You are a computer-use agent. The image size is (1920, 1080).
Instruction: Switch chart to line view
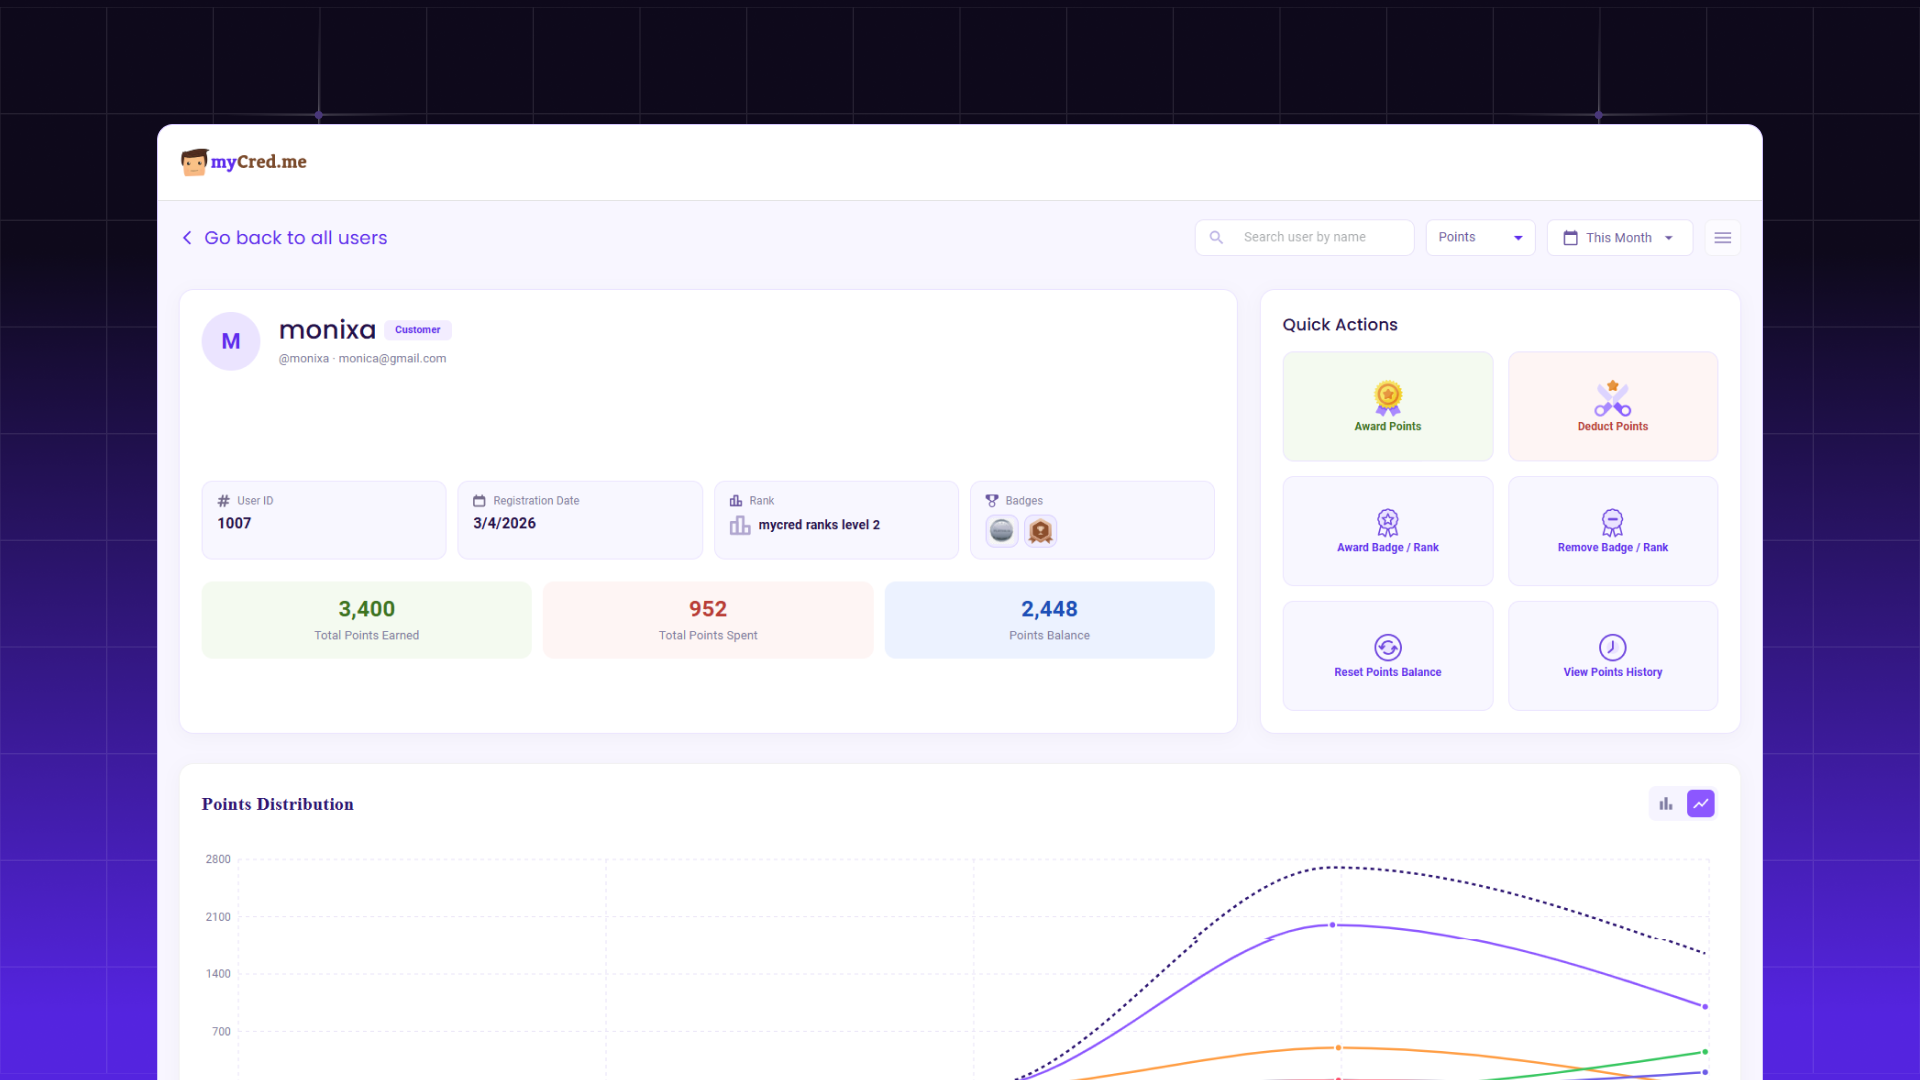(1700, 804)
